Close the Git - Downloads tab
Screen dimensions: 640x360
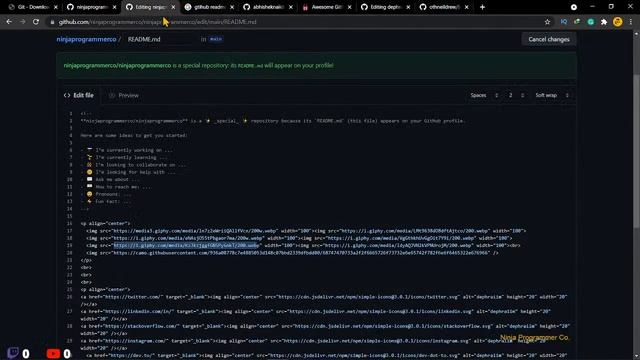point(56,7)
